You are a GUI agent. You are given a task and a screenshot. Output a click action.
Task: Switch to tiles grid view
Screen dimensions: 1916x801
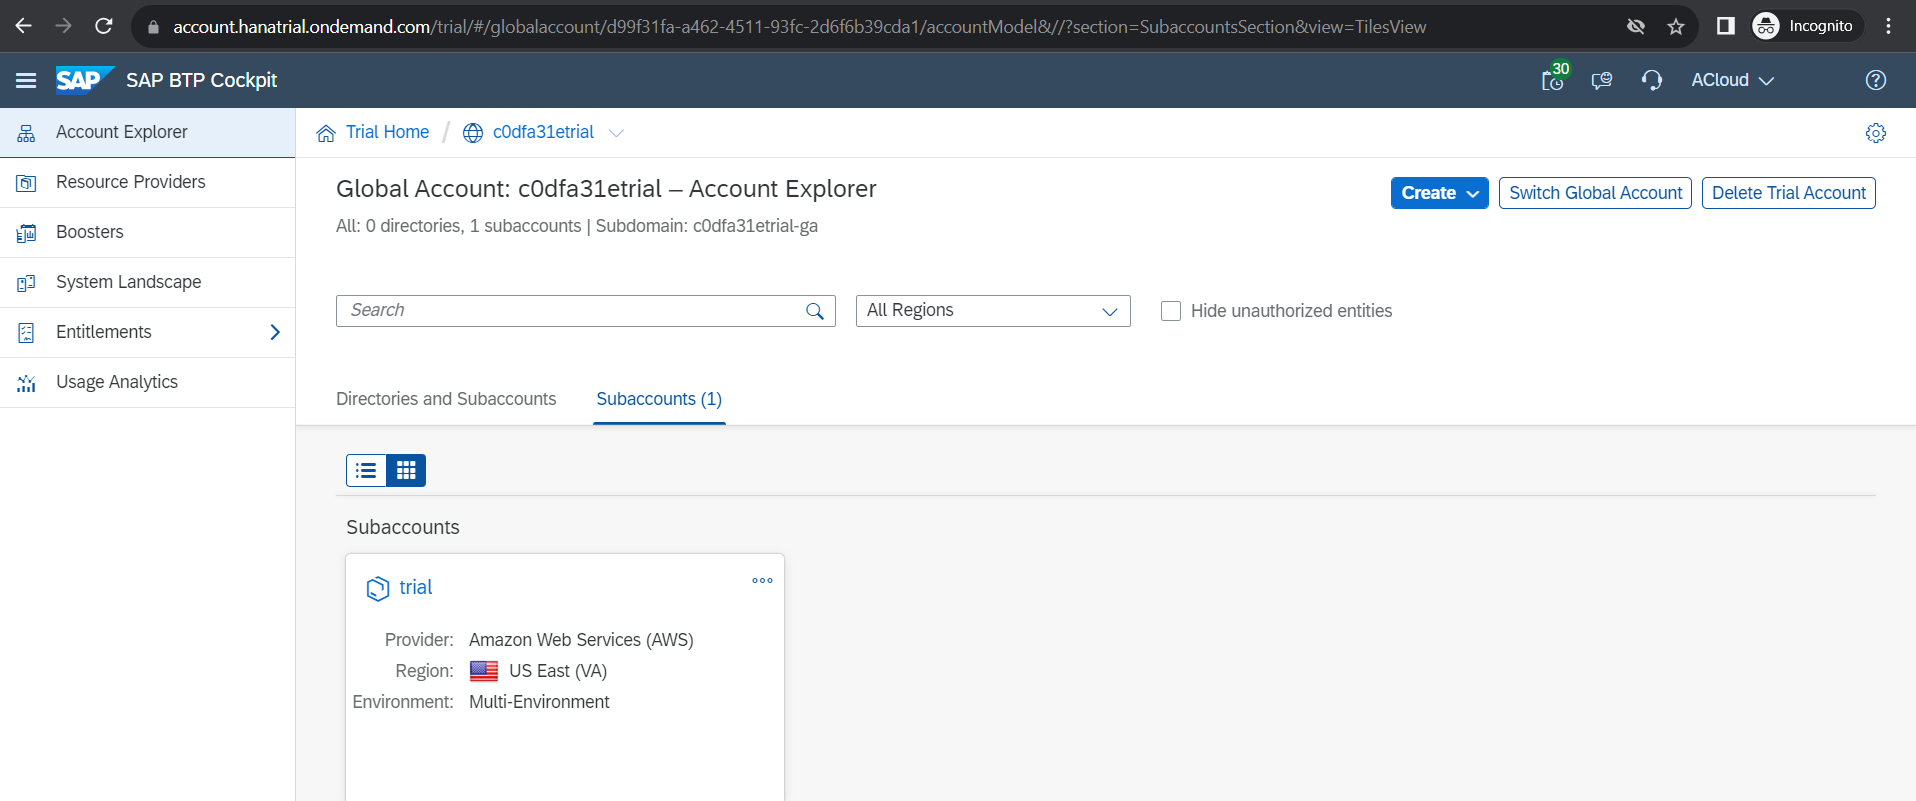click(406, 470)
